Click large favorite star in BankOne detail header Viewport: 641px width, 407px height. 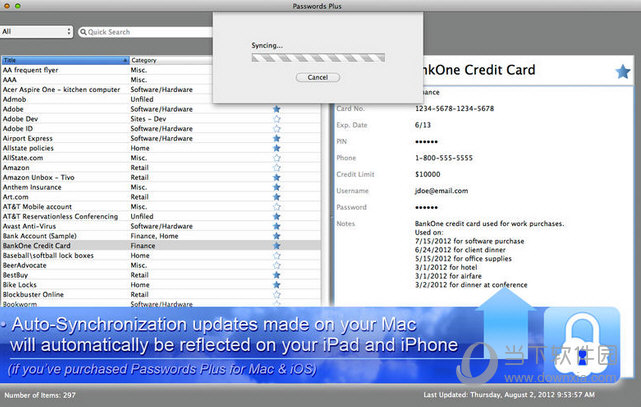pyautogui.click(x=623, y=72)
